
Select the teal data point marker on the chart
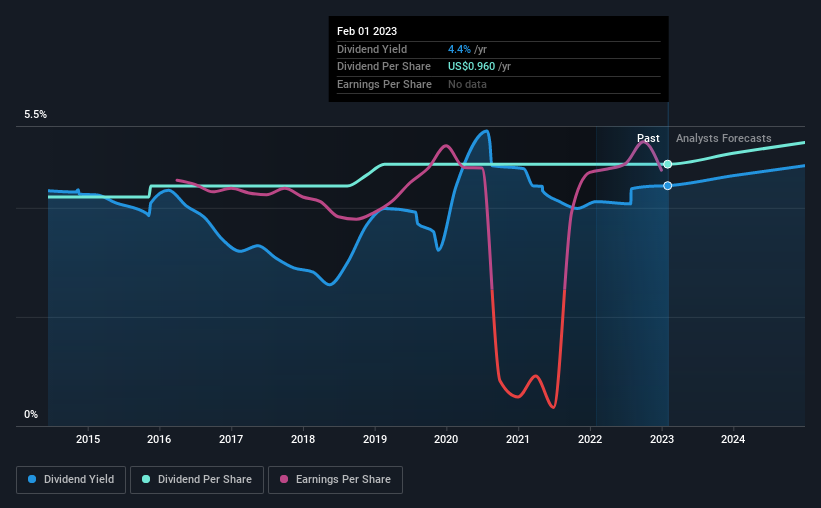click(667, 164)
